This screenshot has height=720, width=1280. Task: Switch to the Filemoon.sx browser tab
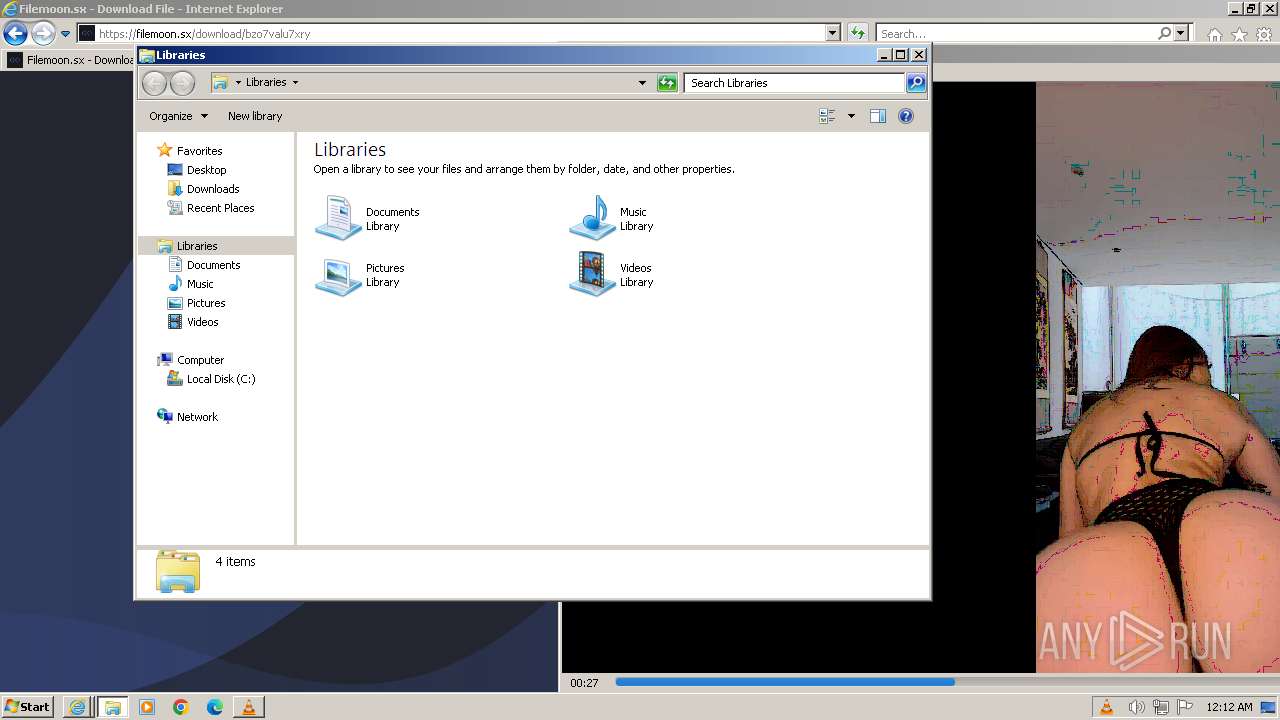pyautogui.click(x=70, y=60)
